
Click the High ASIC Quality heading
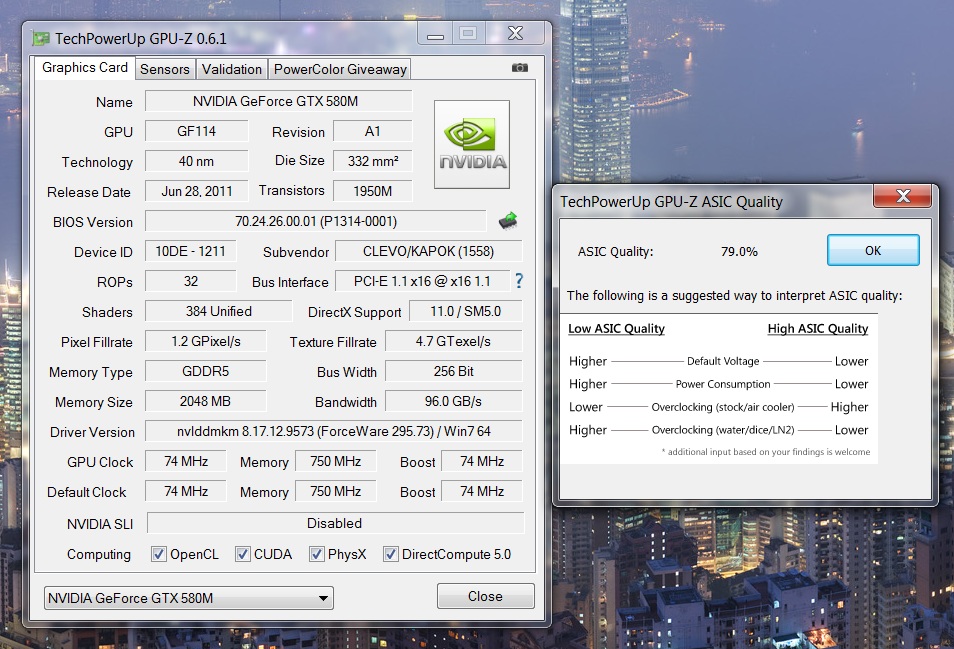818,328
